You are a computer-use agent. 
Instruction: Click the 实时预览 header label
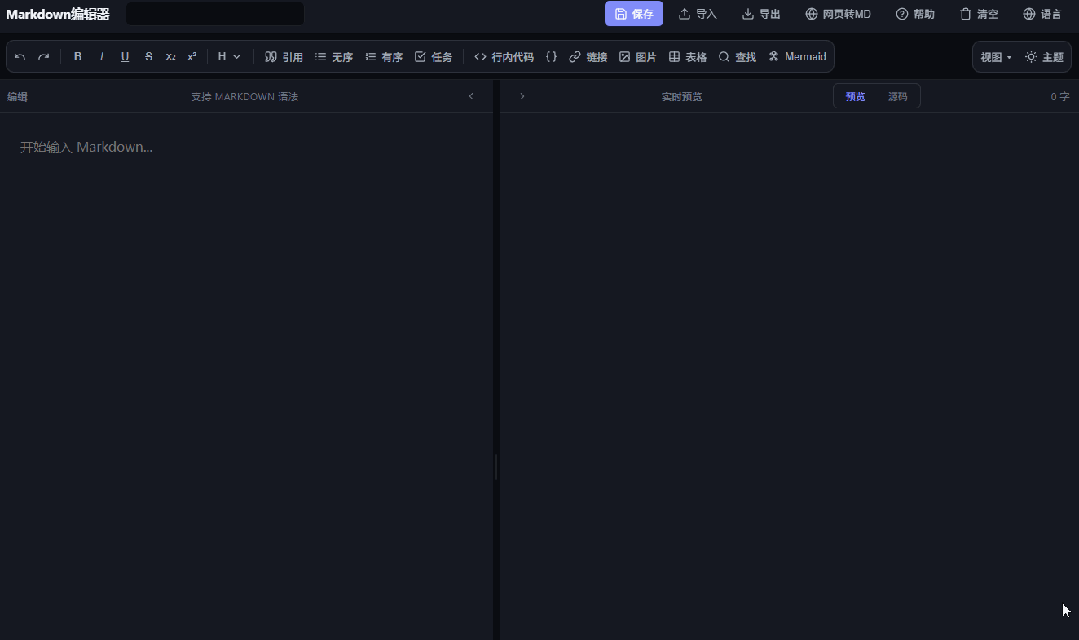tap(682, 96)
